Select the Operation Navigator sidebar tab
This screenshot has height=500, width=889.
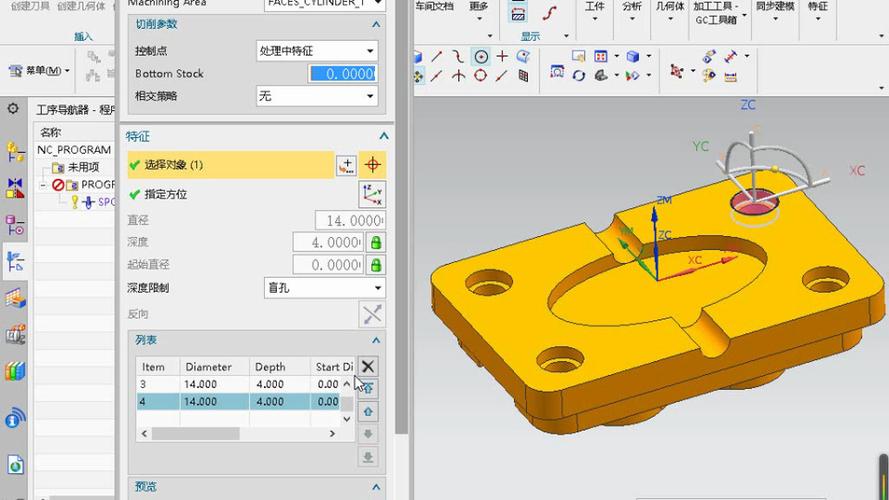(15, 261)
